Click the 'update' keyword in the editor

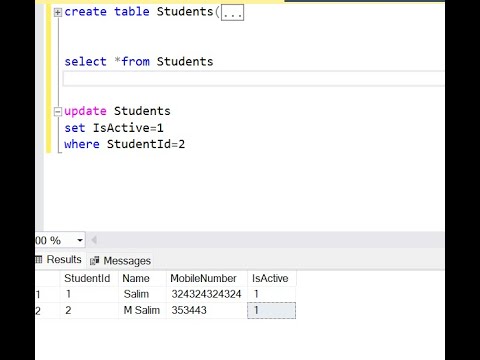85,111
